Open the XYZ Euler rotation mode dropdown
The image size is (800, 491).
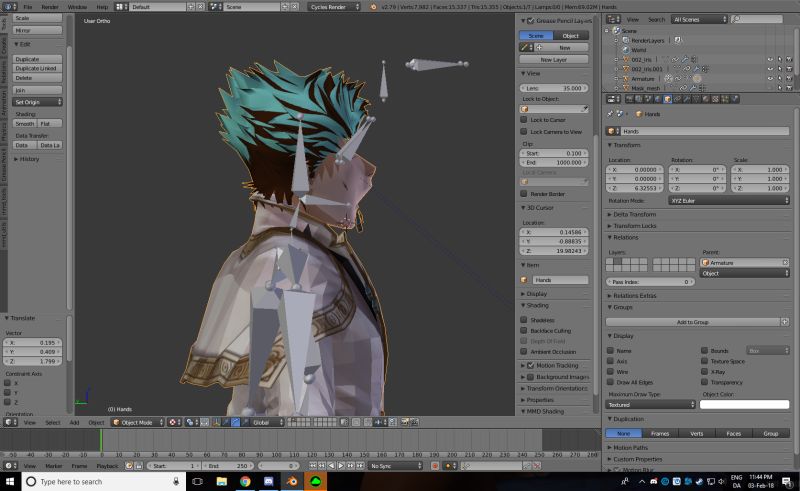[729, 201]
